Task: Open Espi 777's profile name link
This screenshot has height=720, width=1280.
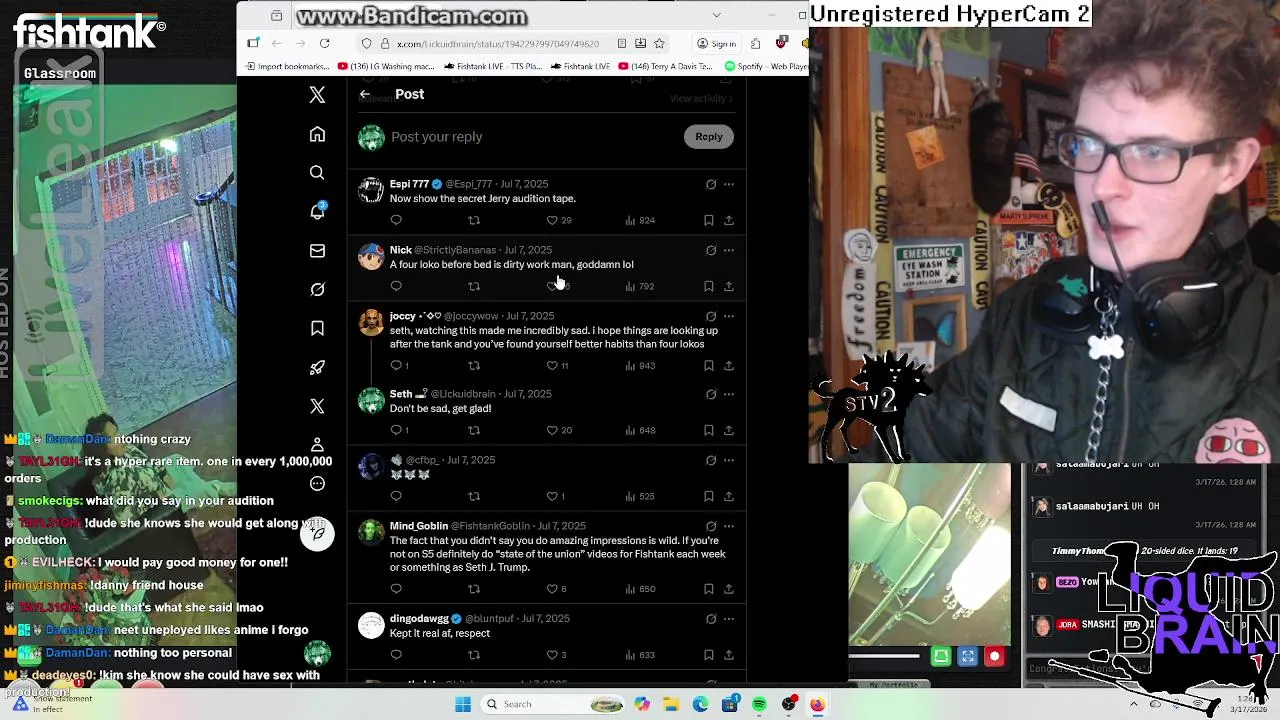Action: pyautogui.click(x=409, y=184)
